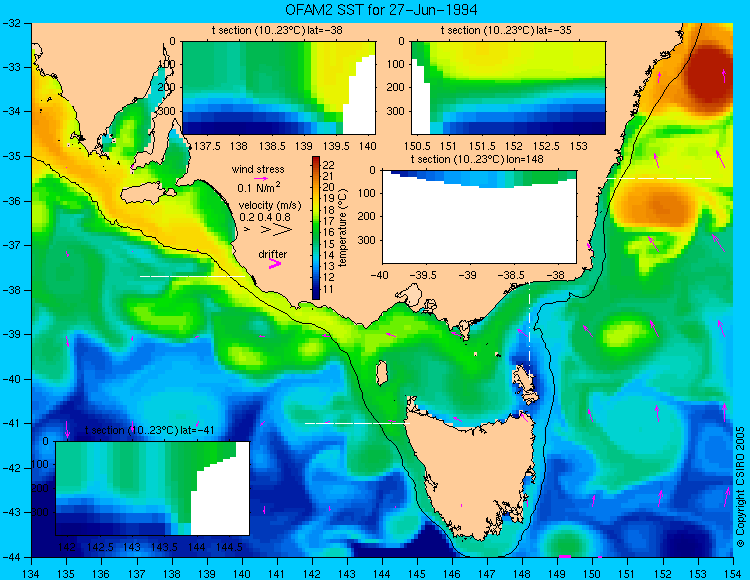Click the "11" colorbar tick label
This screenshot has height=580, width=750.
pos(329,289)
